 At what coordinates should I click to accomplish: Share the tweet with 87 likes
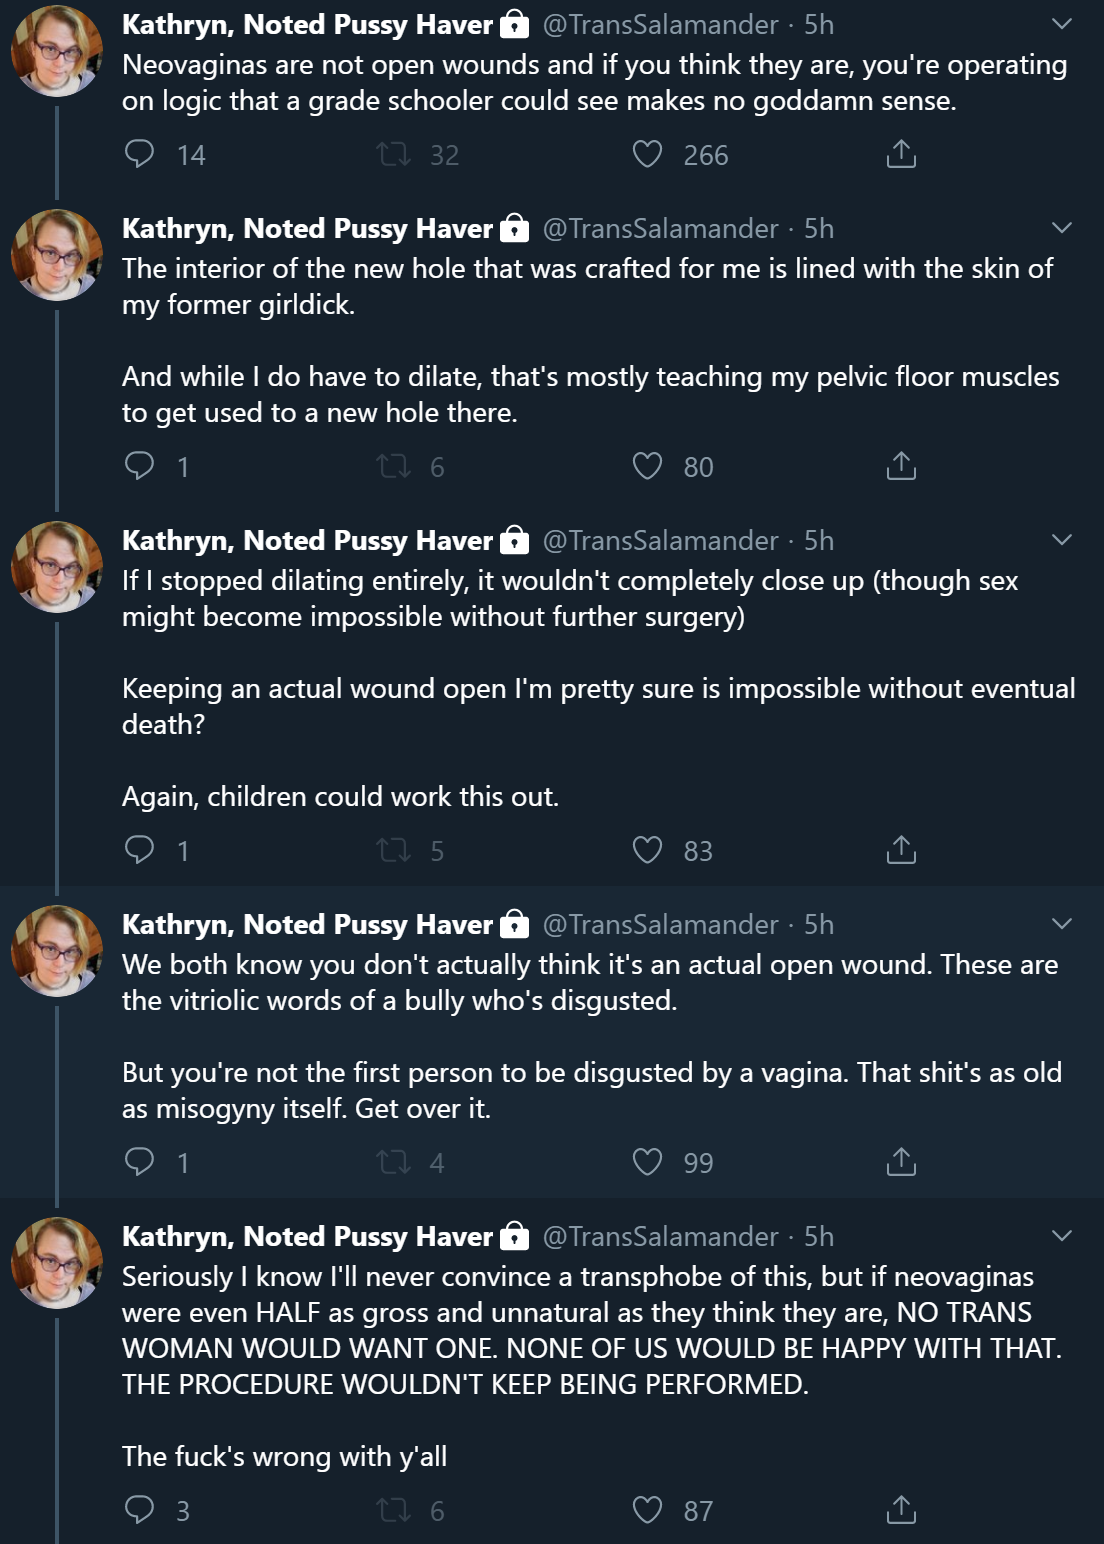(x=901, y=1510)
